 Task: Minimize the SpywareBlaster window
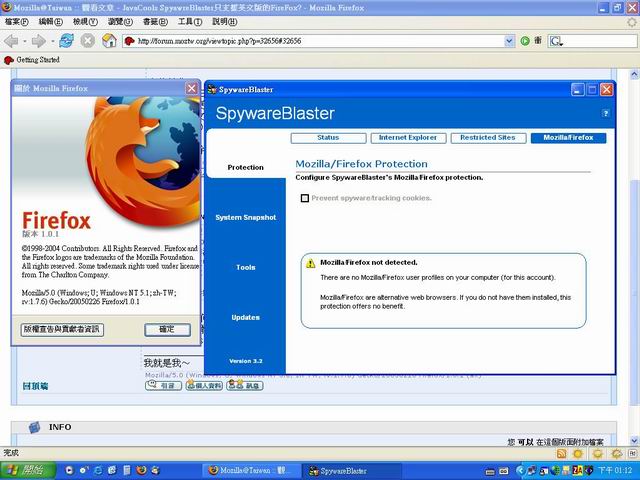click(577, 90)
